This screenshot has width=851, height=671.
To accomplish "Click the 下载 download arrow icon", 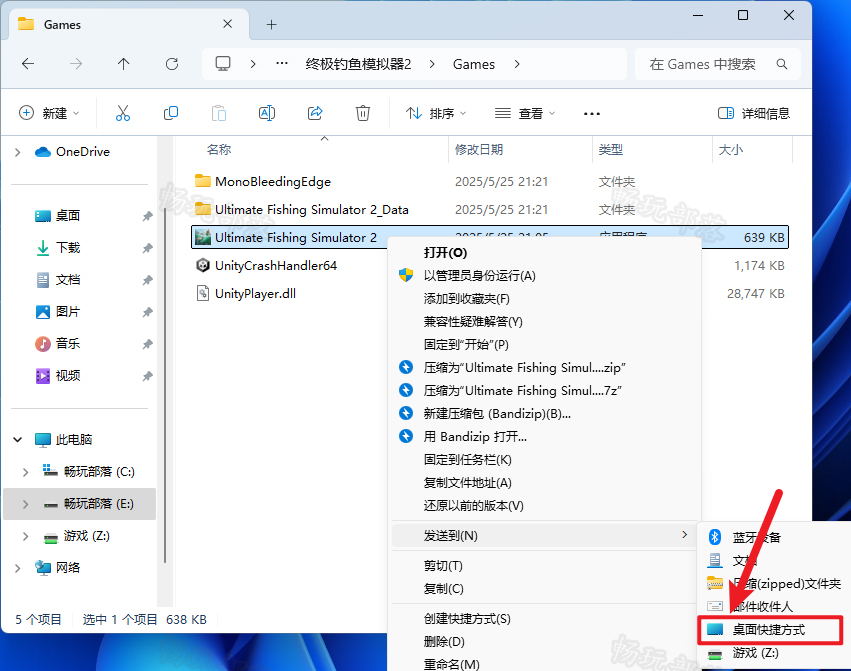I will 43,248.
